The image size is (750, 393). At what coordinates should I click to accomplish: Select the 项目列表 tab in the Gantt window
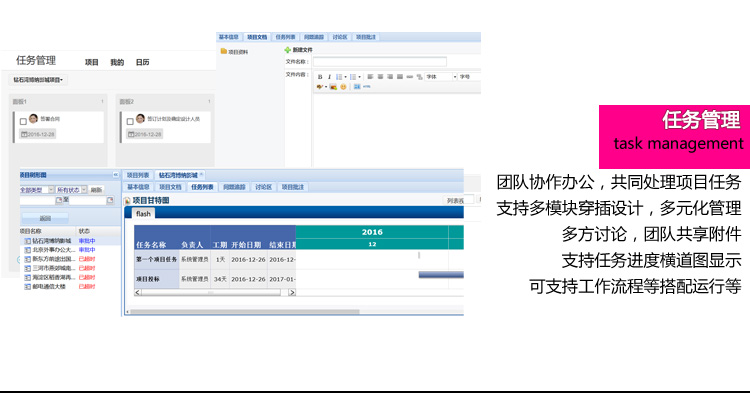tap(138, 175)
